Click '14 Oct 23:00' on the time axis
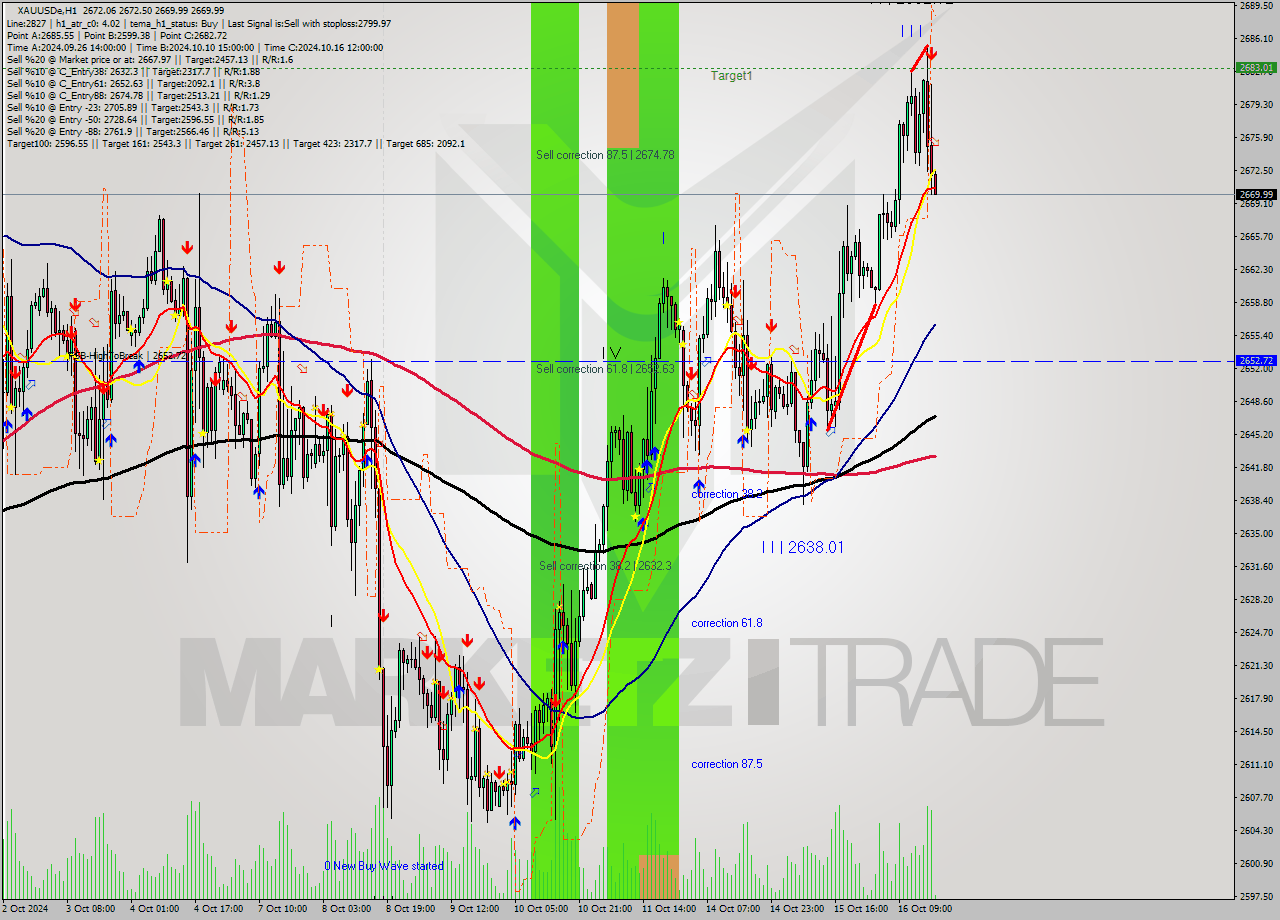 [x=797, y=909]
